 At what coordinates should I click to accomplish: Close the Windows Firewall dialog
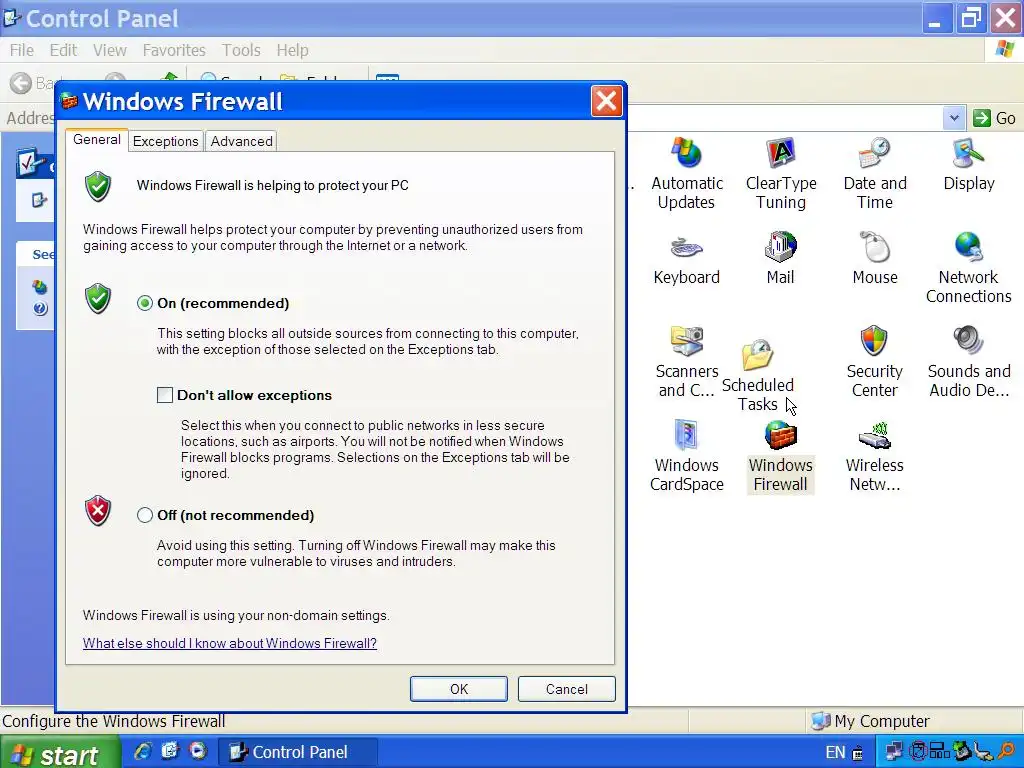[606, 101]
